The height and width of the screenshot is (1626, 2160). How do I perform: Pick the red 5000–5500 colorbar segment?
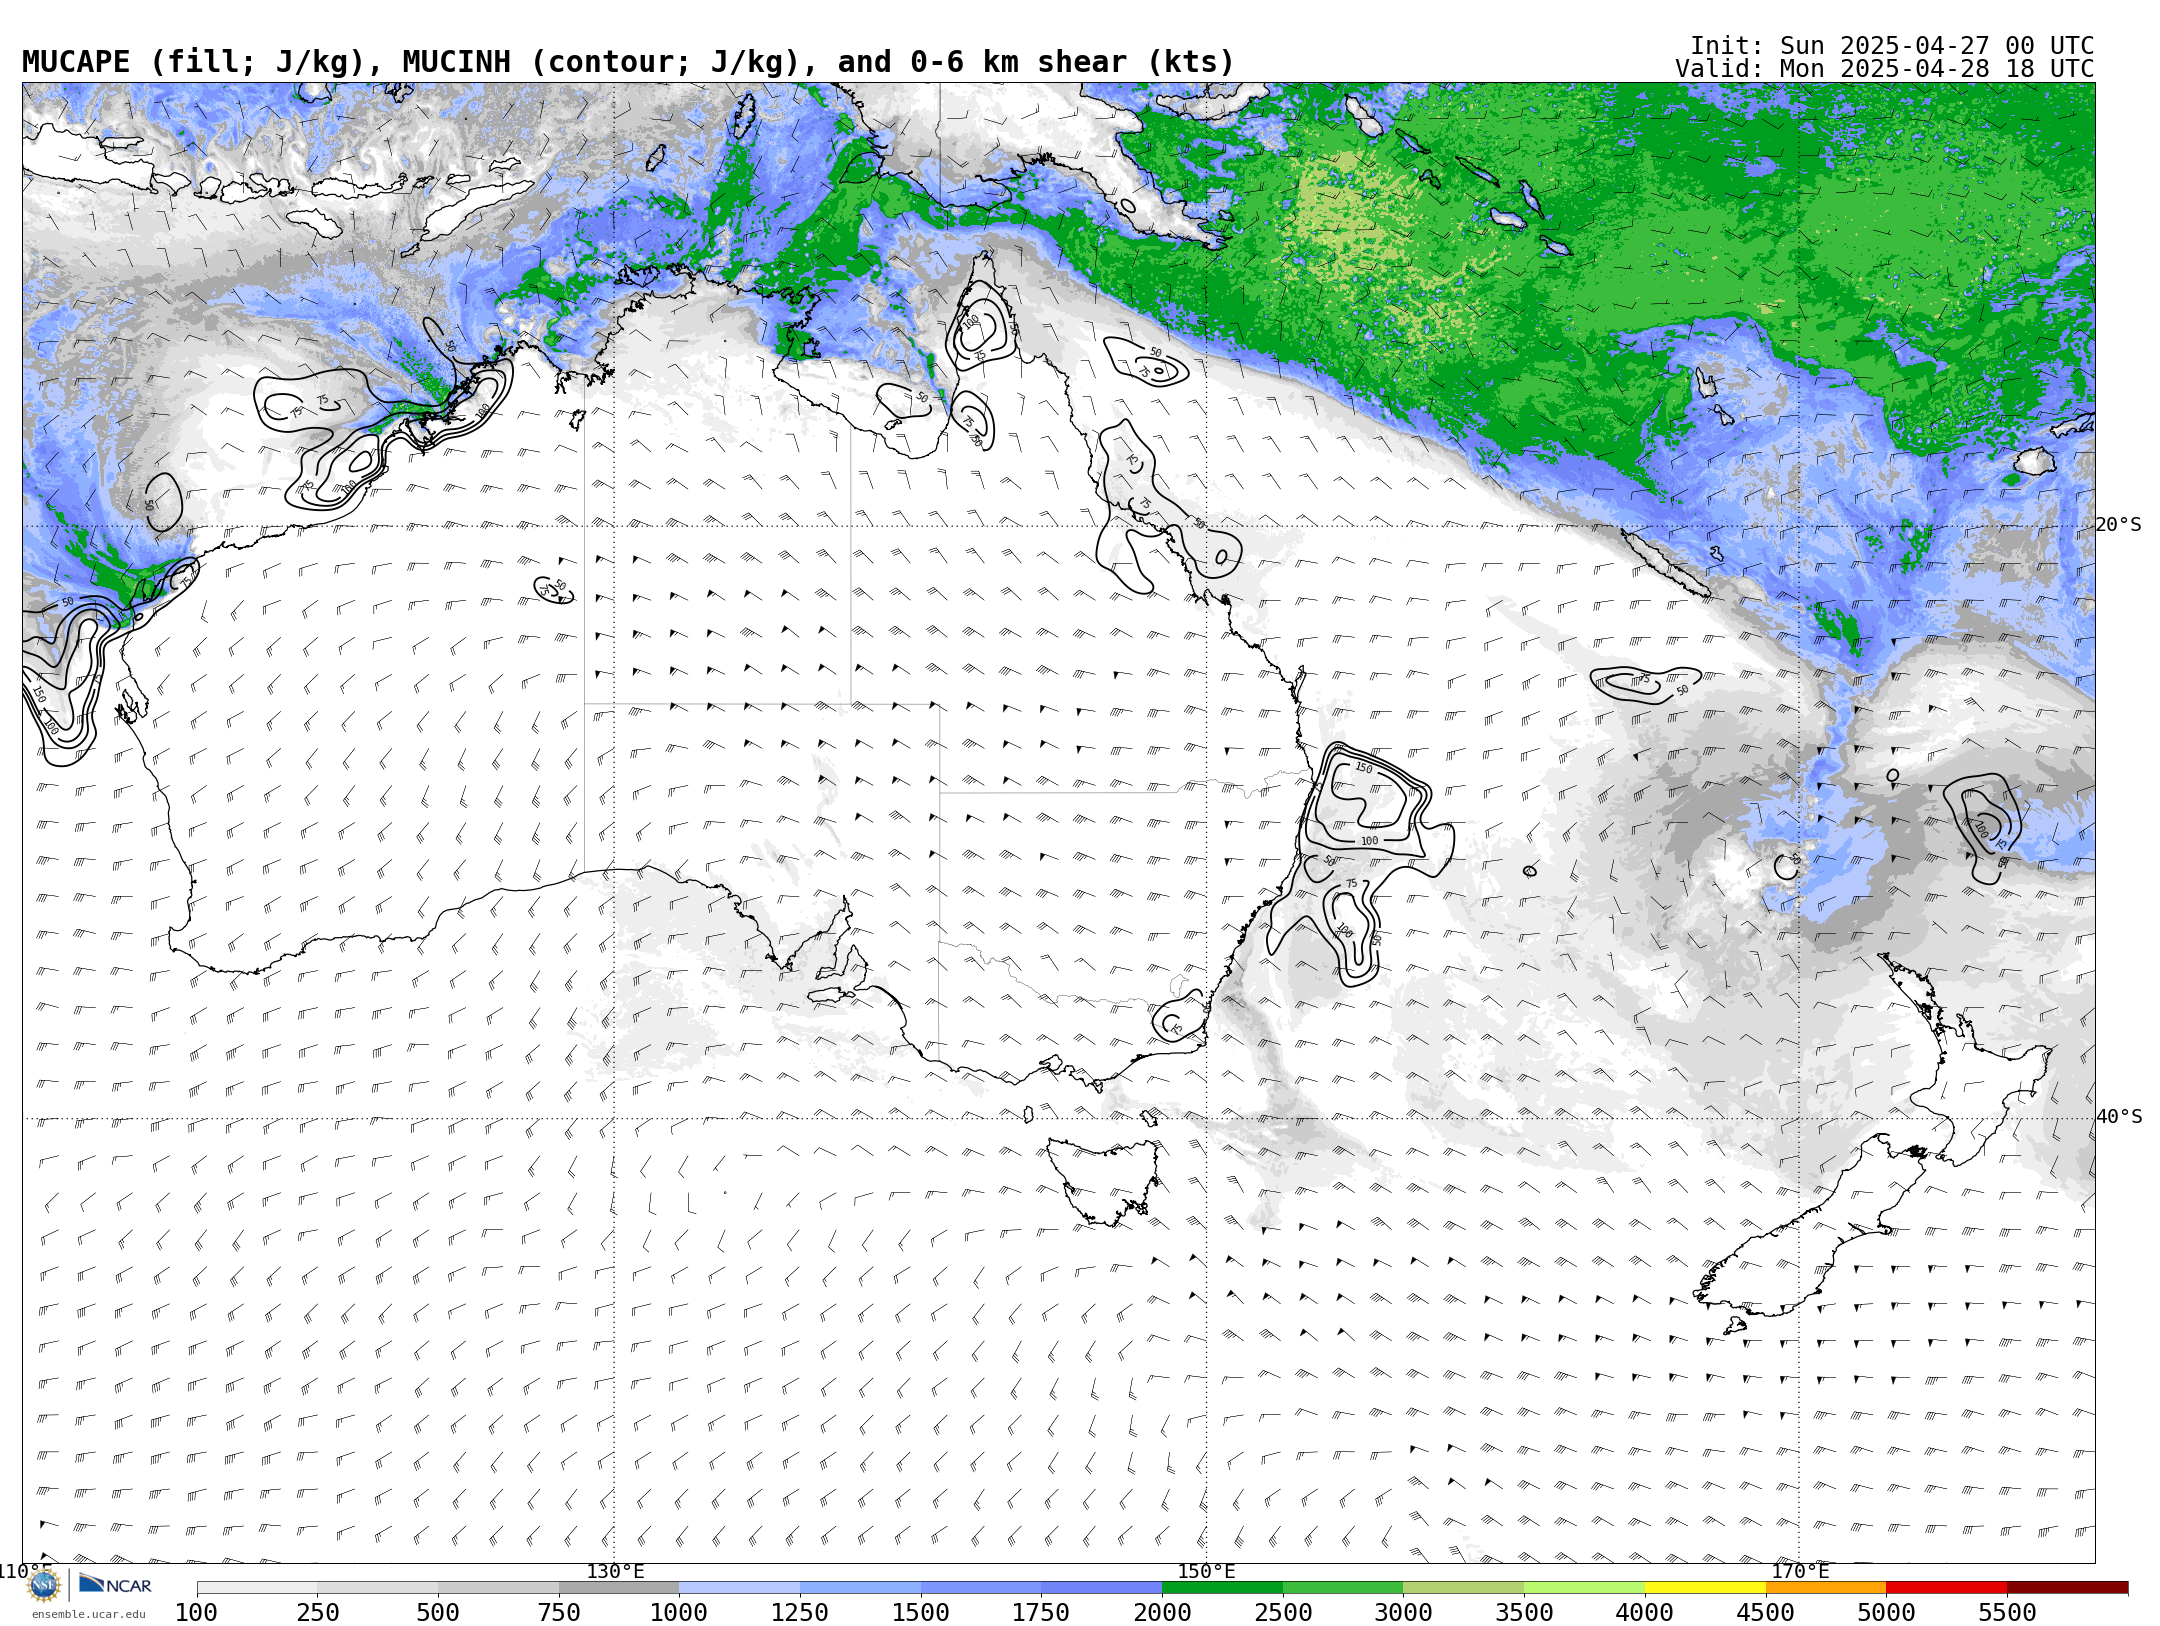coord(1946,1588)
